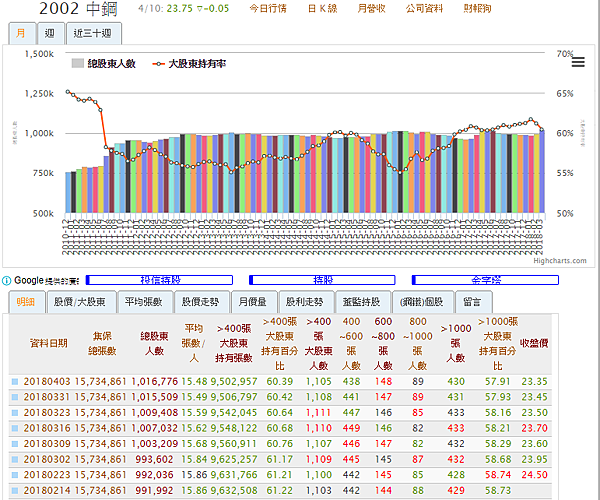Switch to the 明細 tab
Image resolution: width=600 pixels, height=500 pixels.
(26, 302)
